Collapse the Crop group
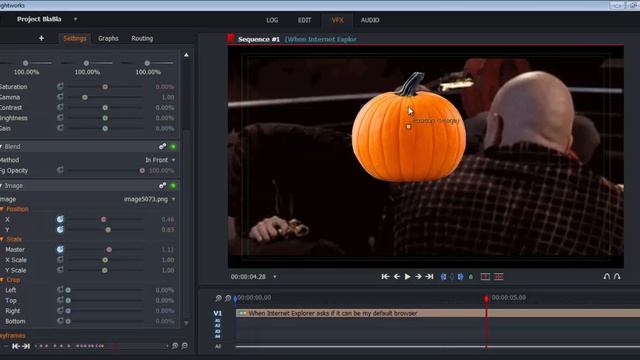The height and width of the screenshot is (360, 640). (2, 280)
